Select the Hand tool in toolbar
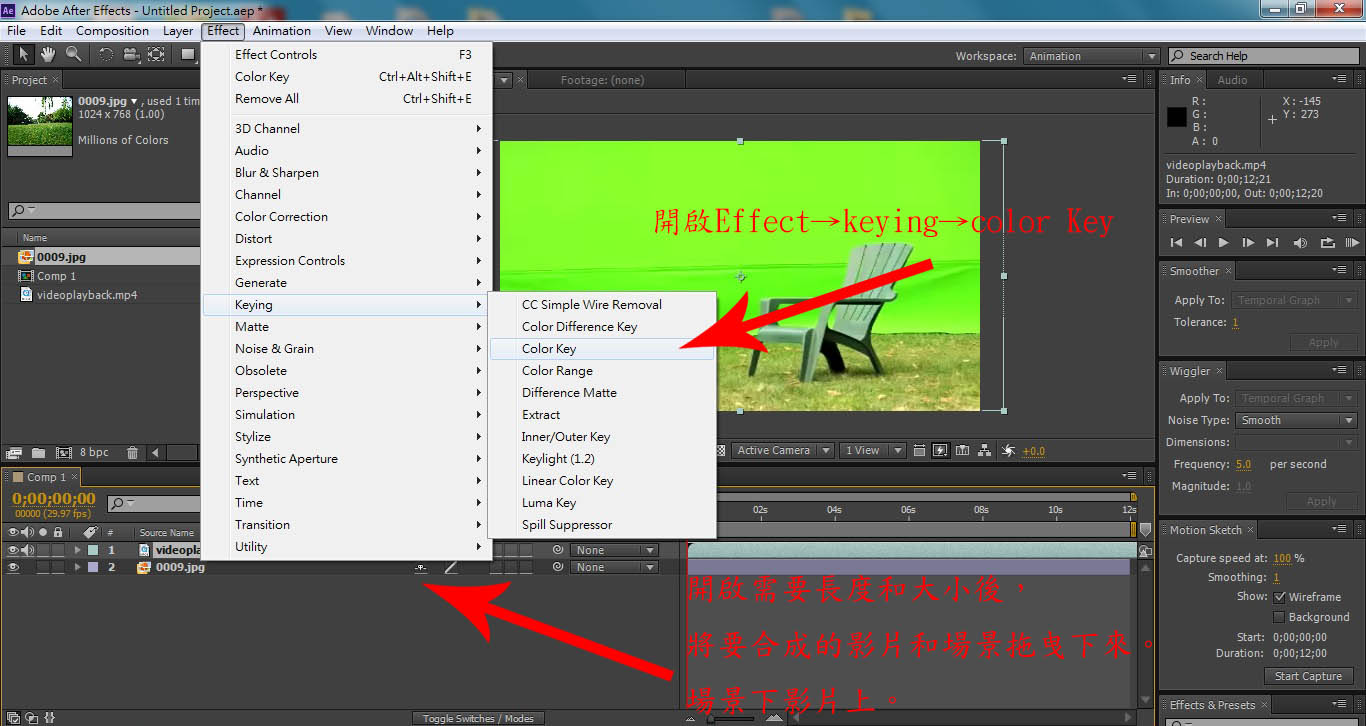 48,54
